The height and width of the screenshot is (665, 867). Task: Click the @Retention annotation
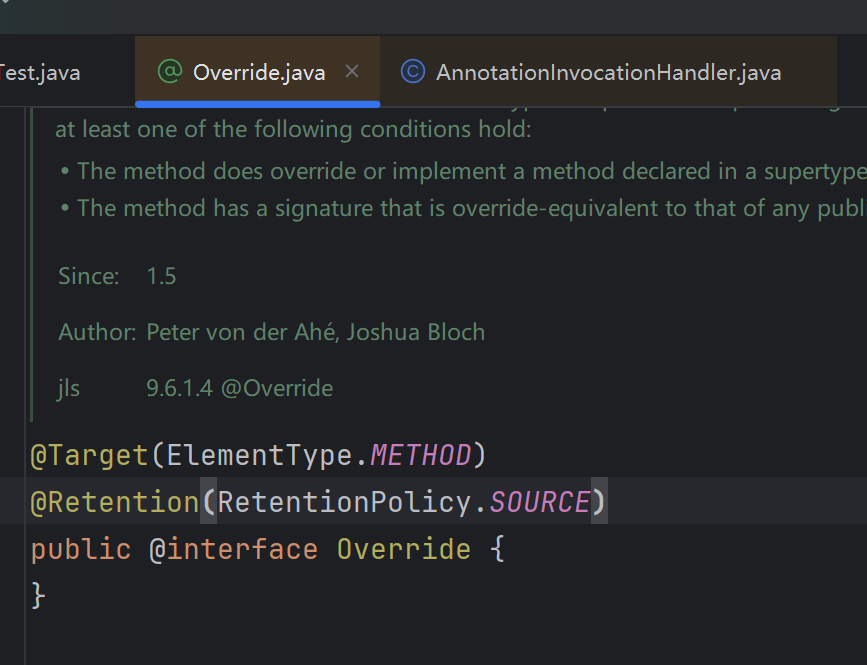coord(115,502)
